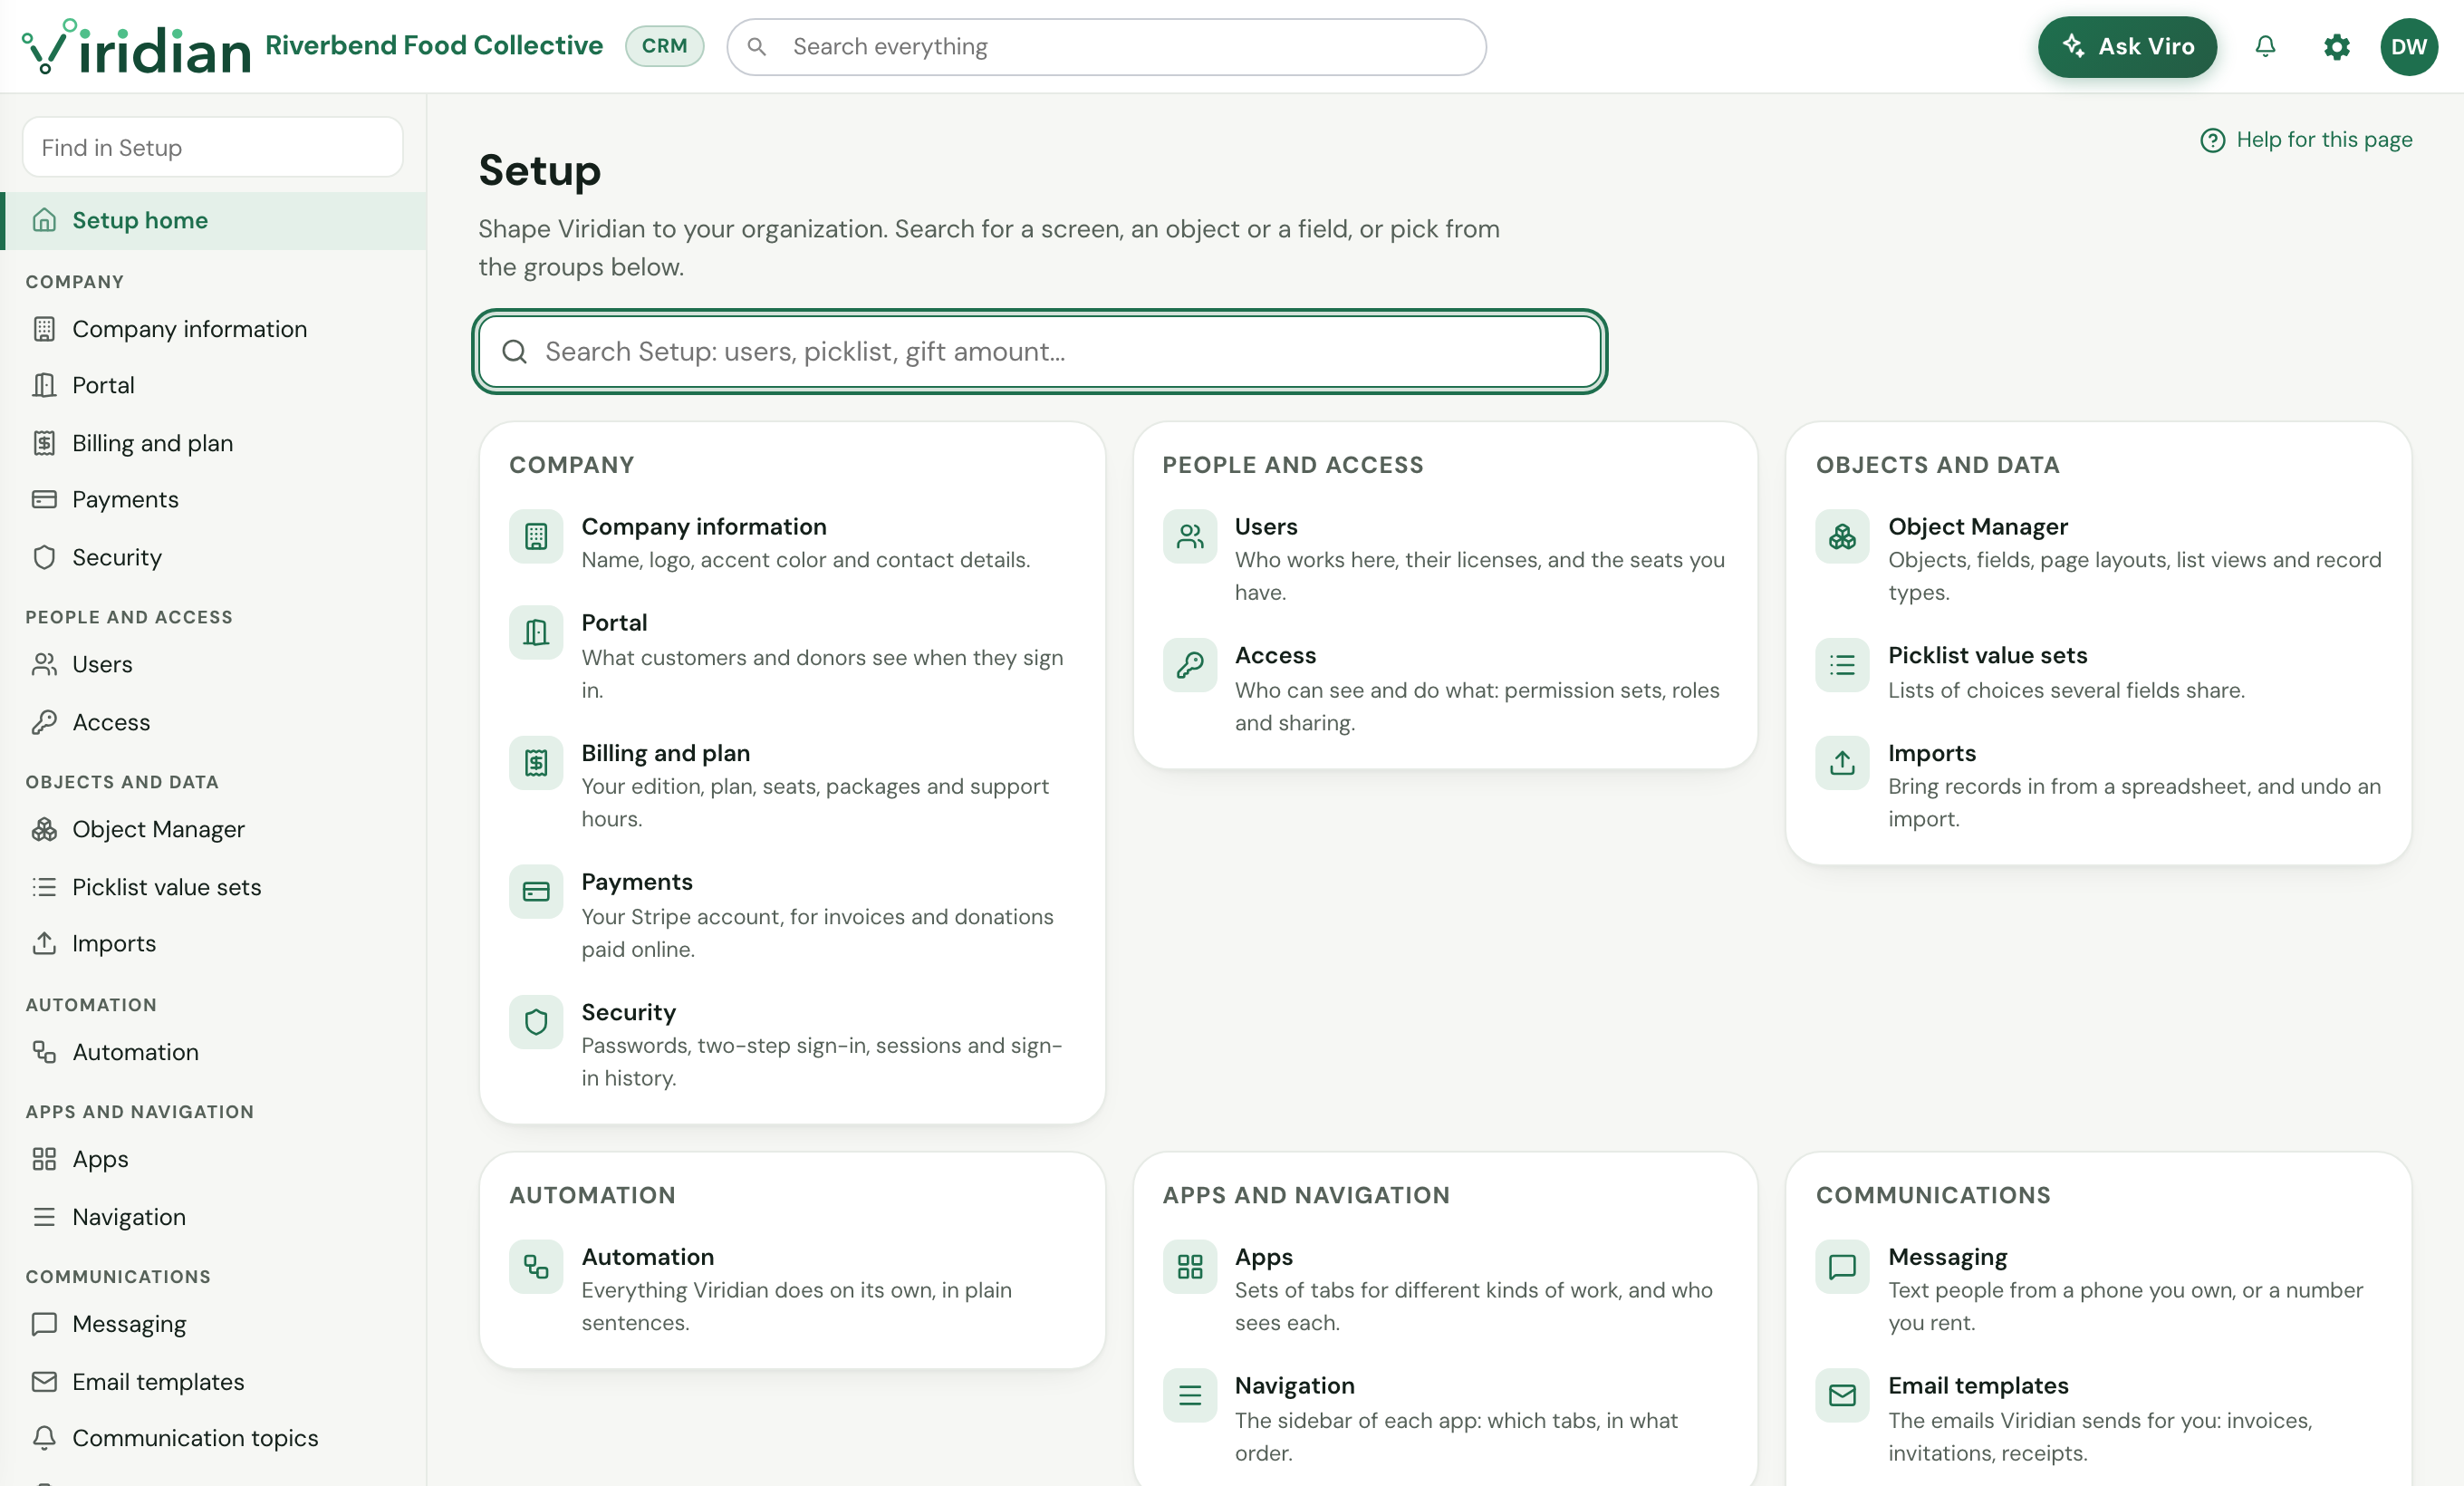
Task: Open Portal in the sidebar
Action: click(x=213, y=385)
